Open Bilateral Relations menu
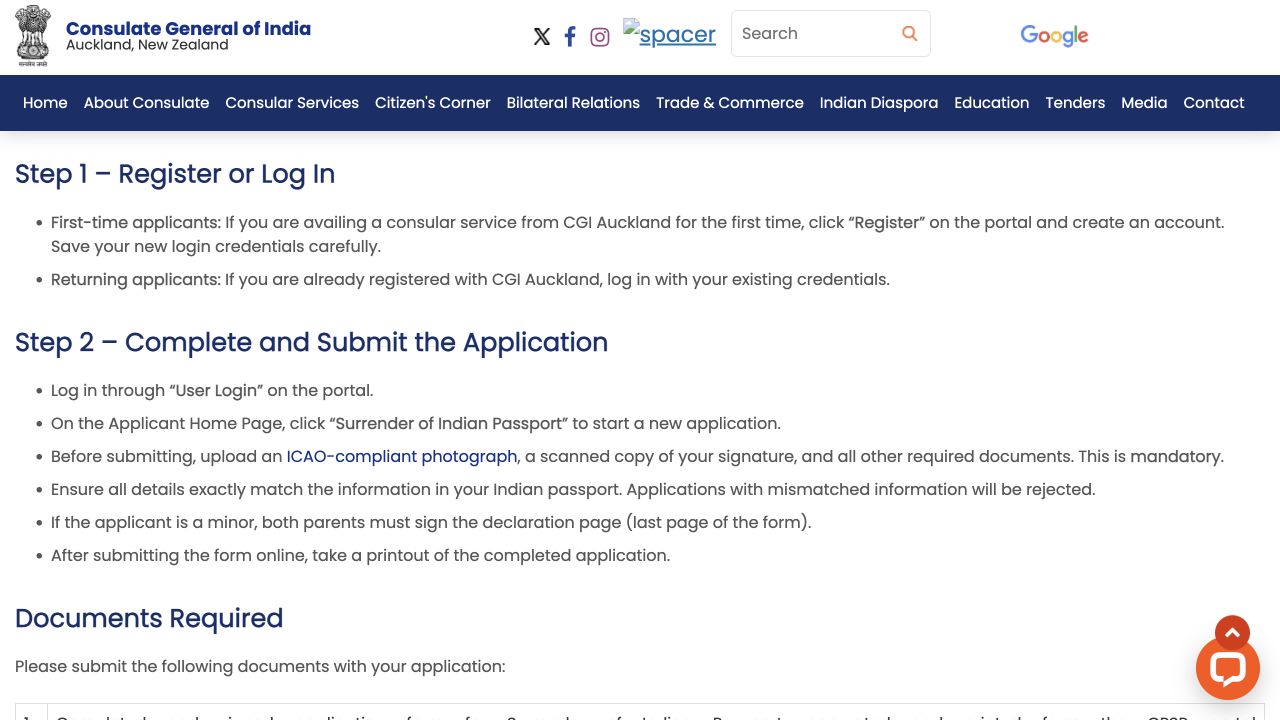 (x=573, y=103)
